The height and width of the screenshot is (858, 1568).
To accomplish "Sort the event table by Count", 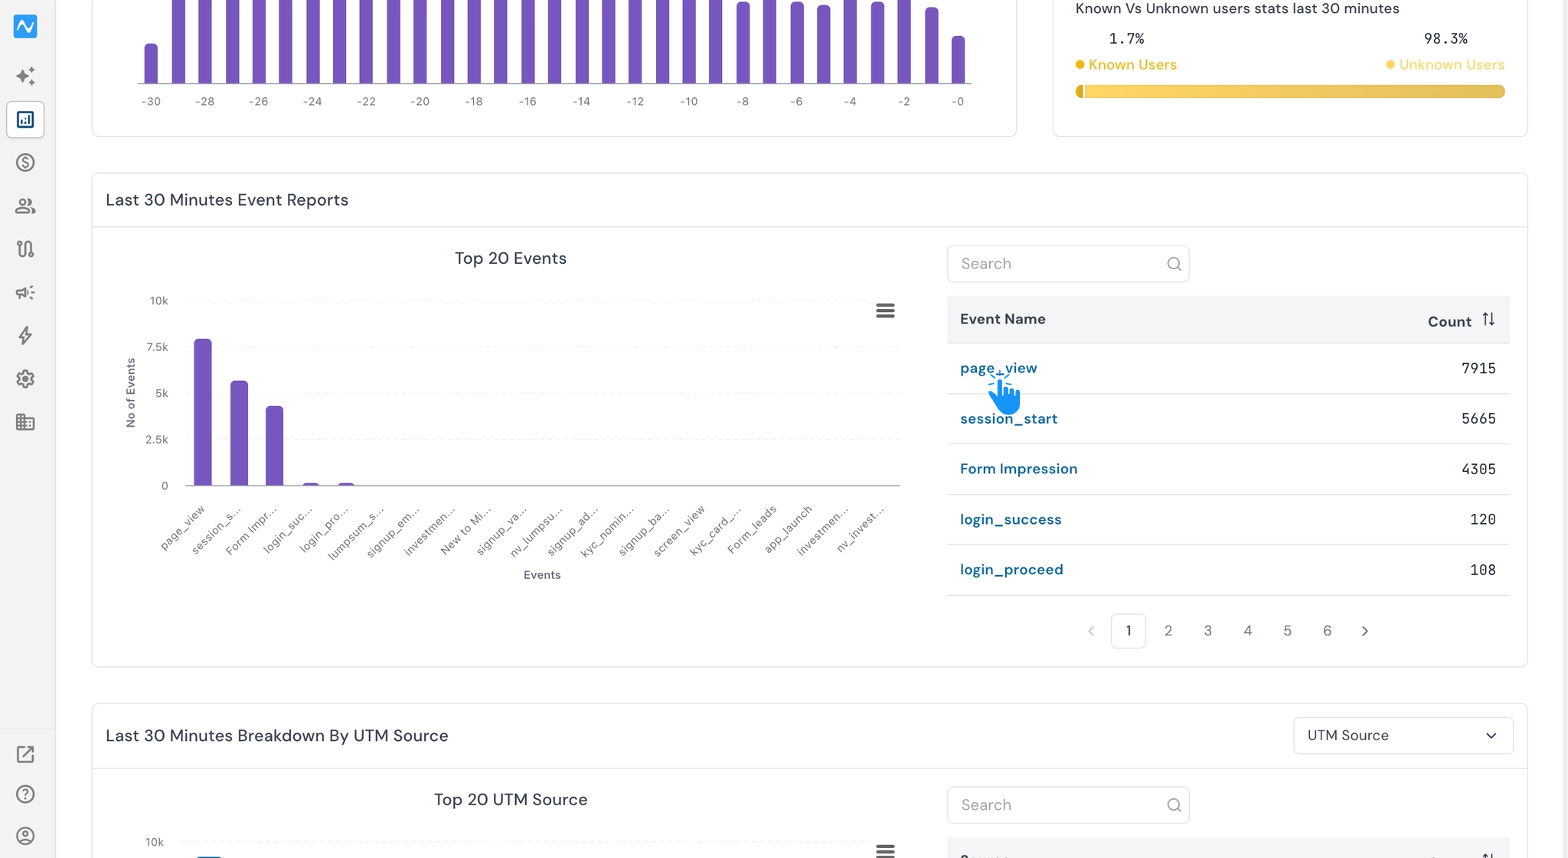I will (1488, 320).
